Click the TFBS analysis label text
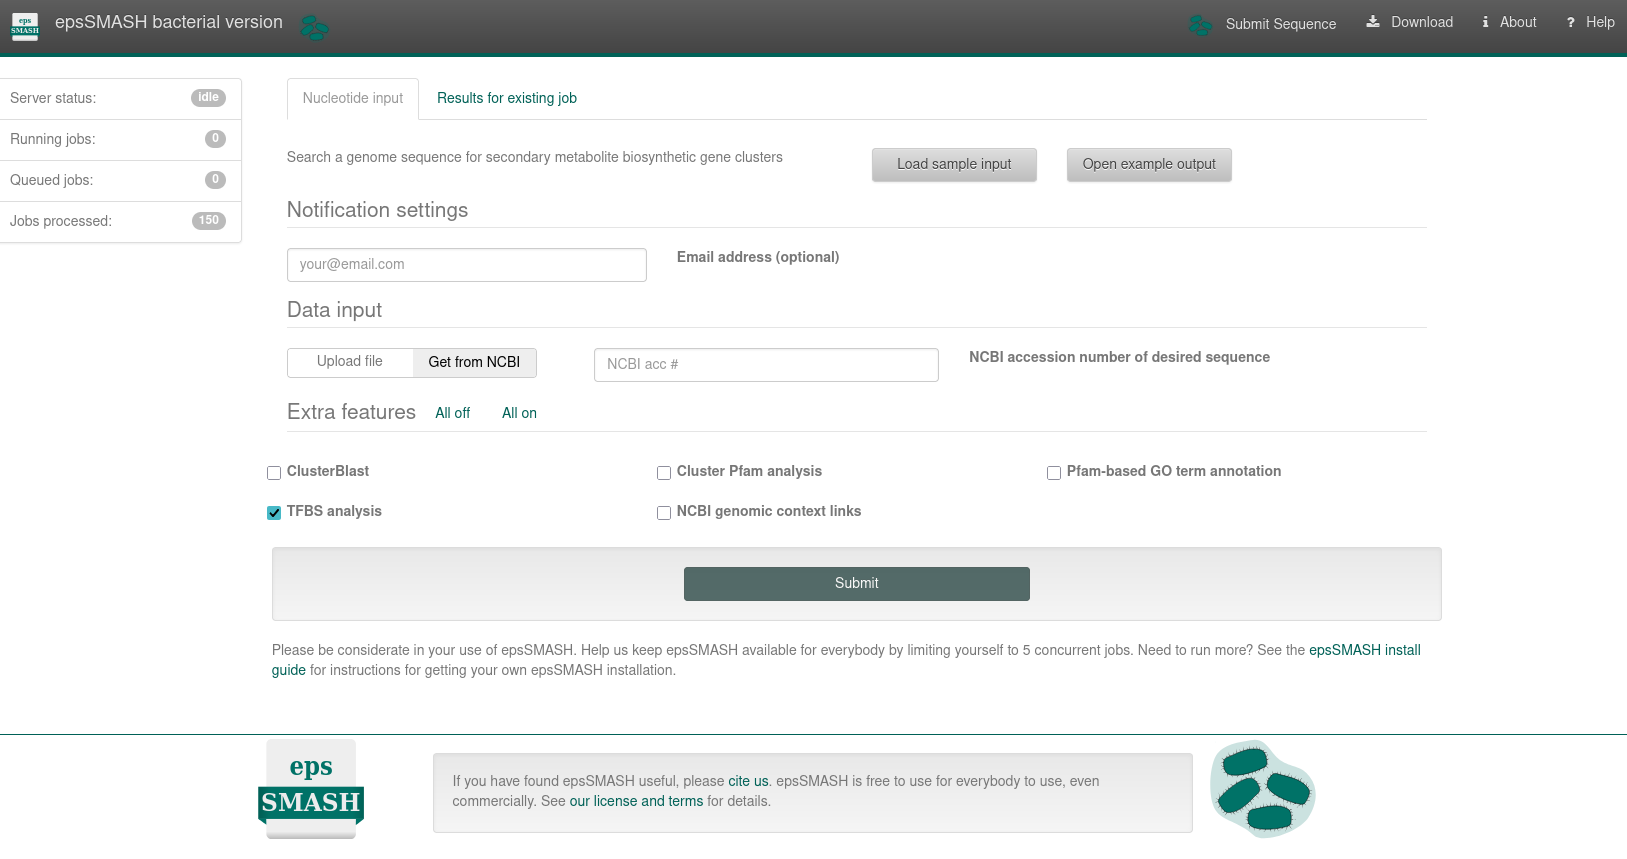Image resolution: width=1627 pixels, height=859 pixels. [x=334, y=511]
